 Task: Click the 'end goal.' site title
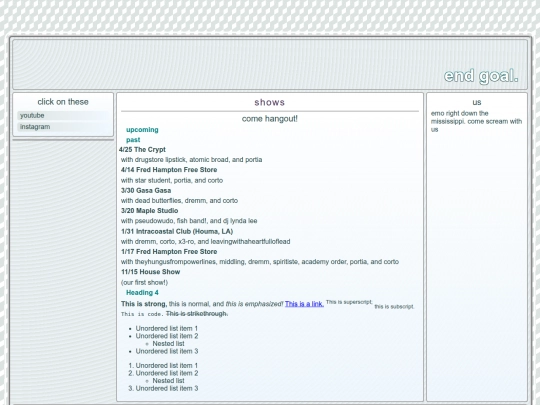point(481,76)
